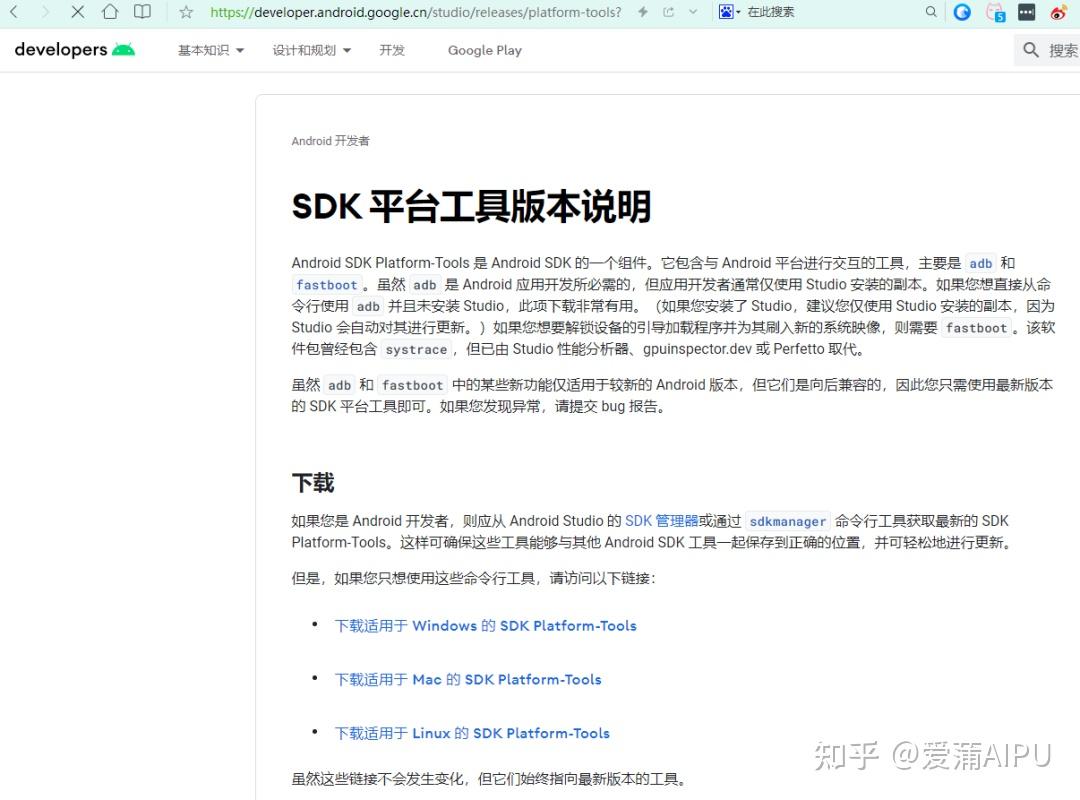1080x800 pixels.
Task: Open the 设计和规划 dropdown
Action: pos(311,49)
